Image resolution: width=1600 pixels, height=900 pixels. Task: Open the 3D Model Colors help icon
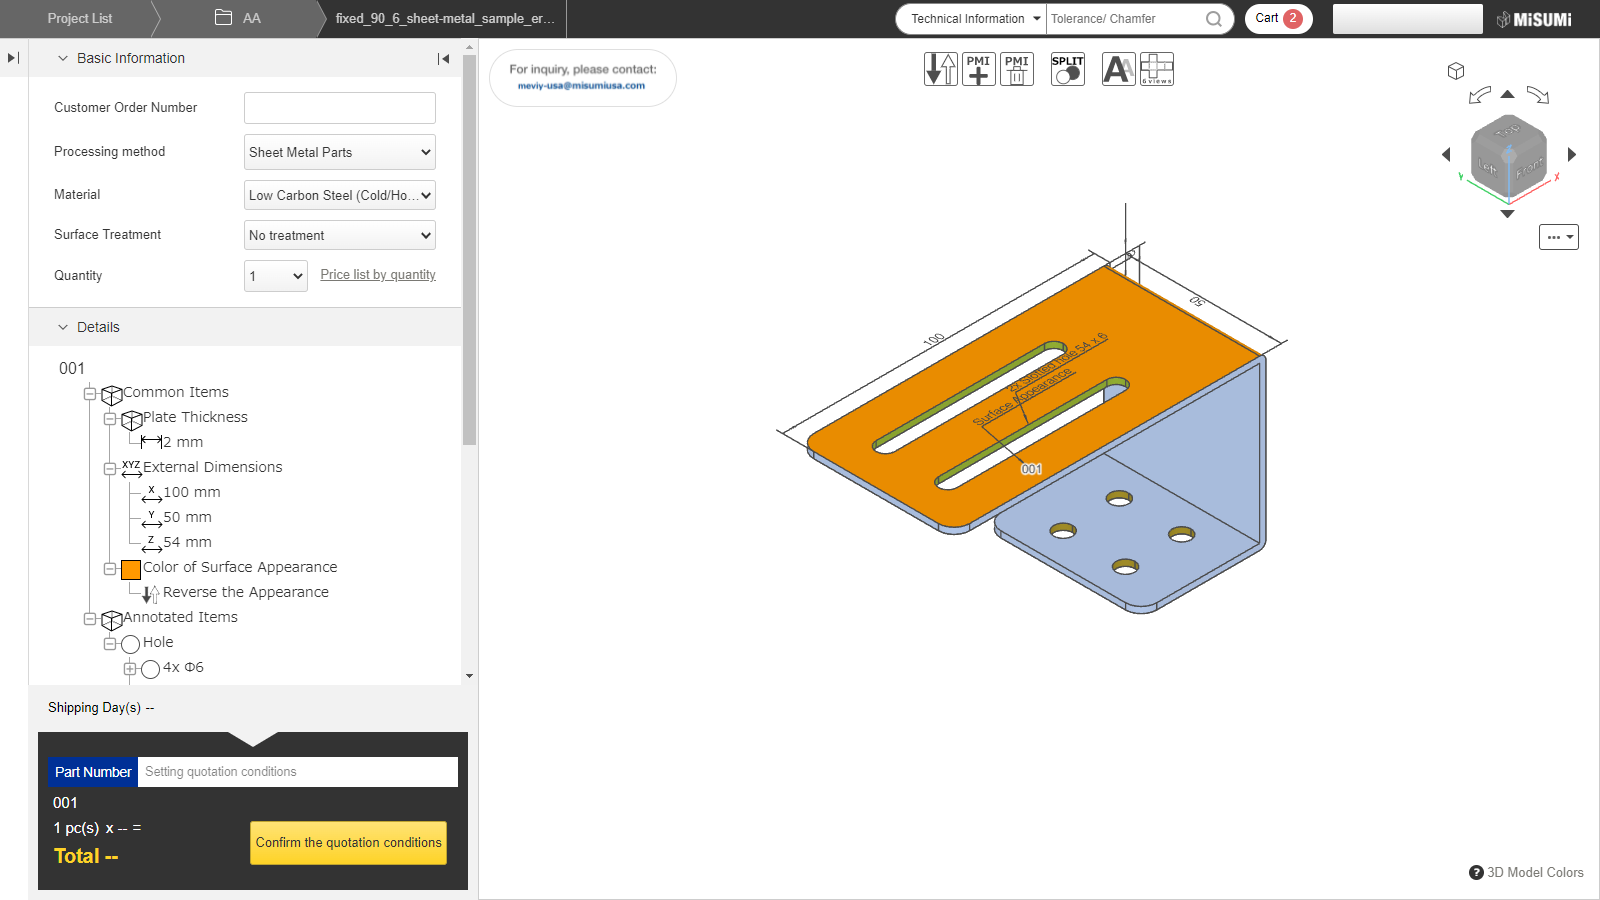click(1476, 872)
